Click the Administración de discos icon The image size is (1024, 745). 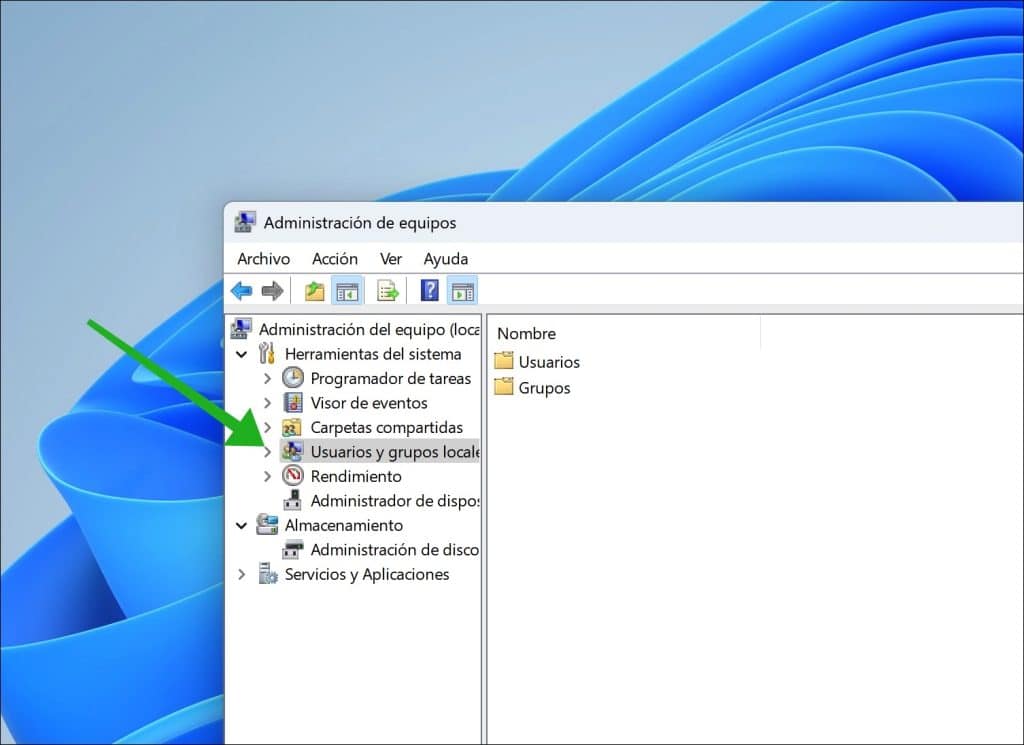pyautogui.click(x=293, y=549)
